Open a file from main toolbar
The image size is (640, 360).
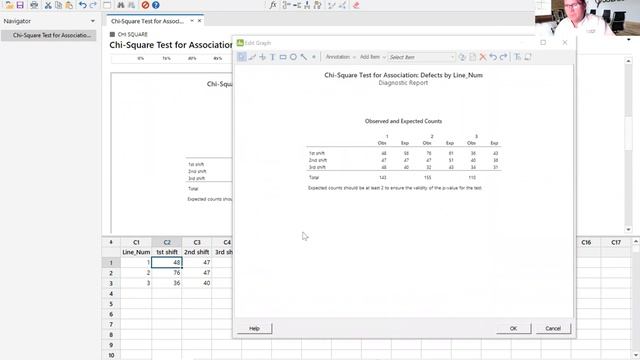pos(9,5)
